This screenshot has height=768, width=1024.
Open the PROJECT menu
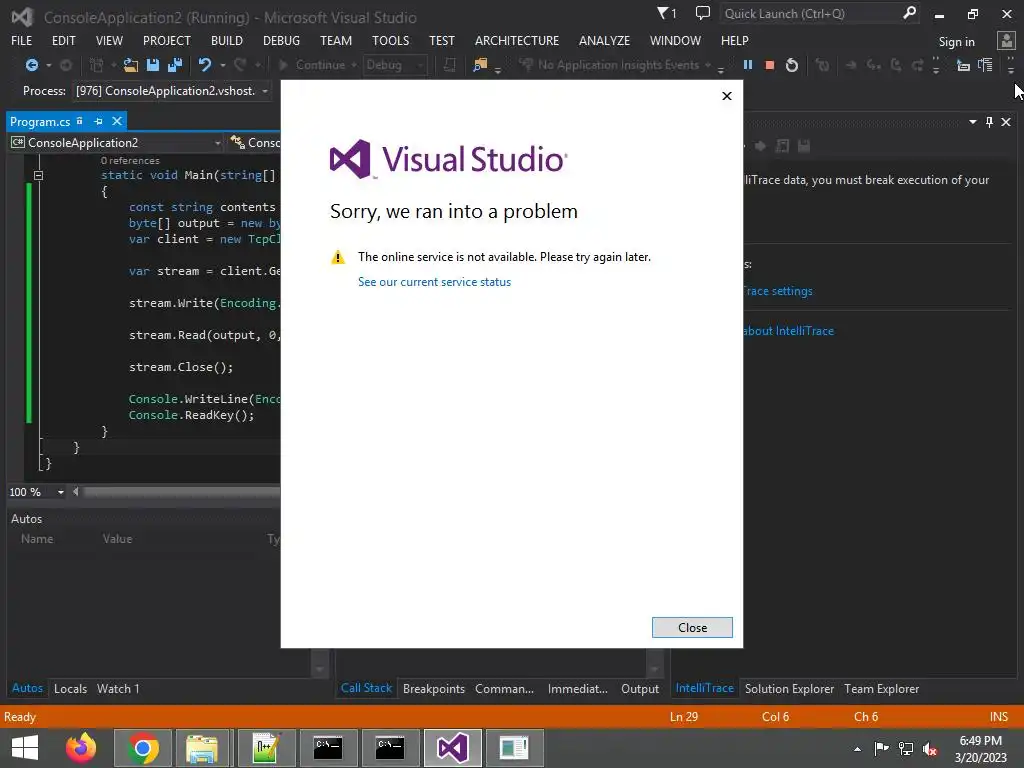click(167, 40)
